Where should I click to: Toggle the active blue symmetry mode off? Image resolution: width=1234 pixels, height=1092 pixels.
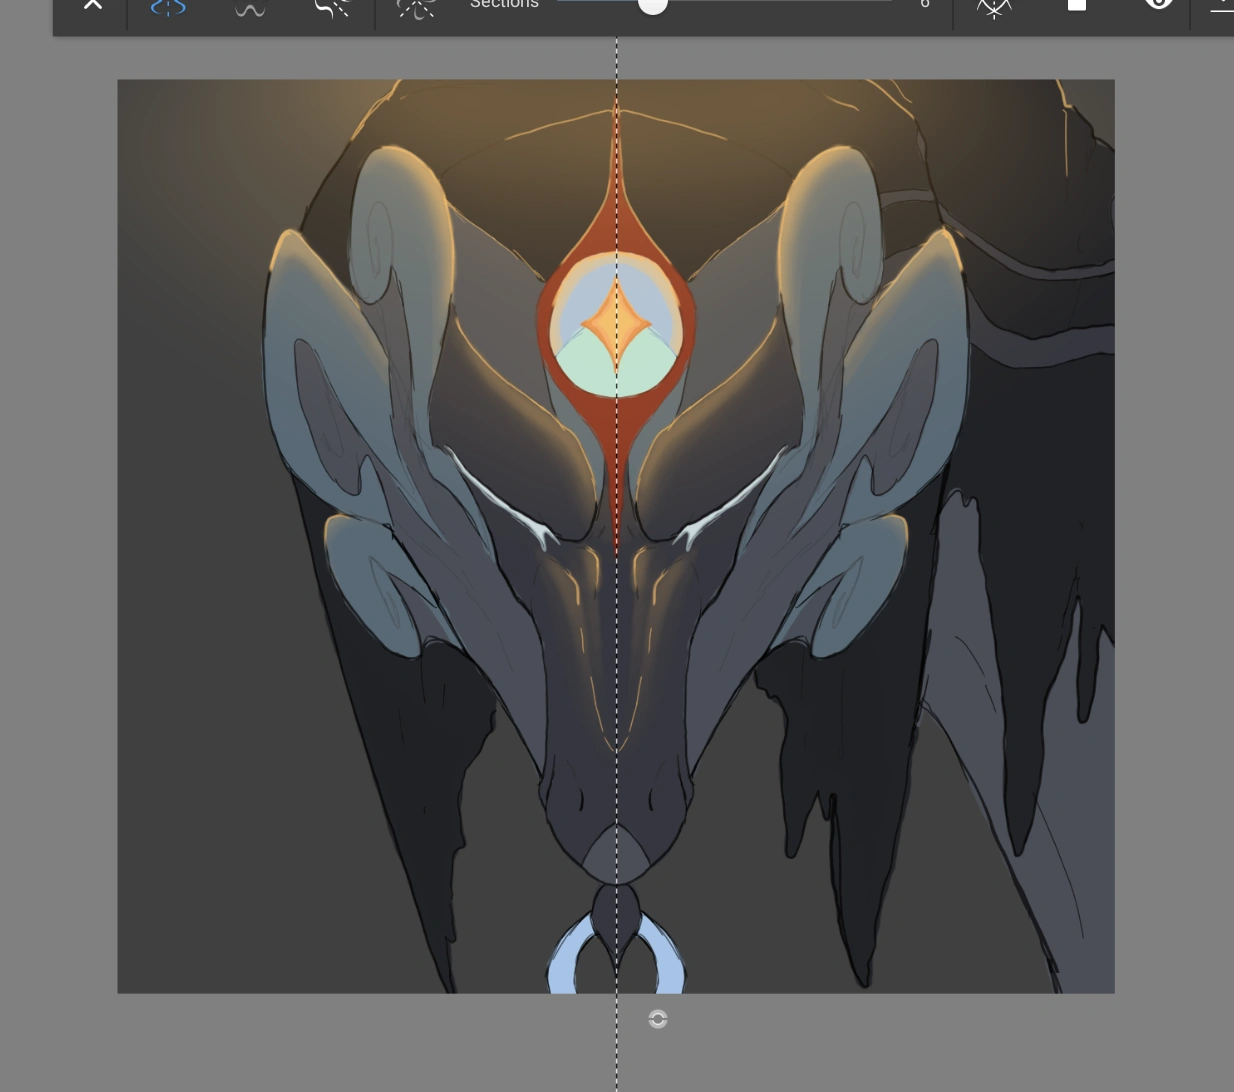pos(167,8)
